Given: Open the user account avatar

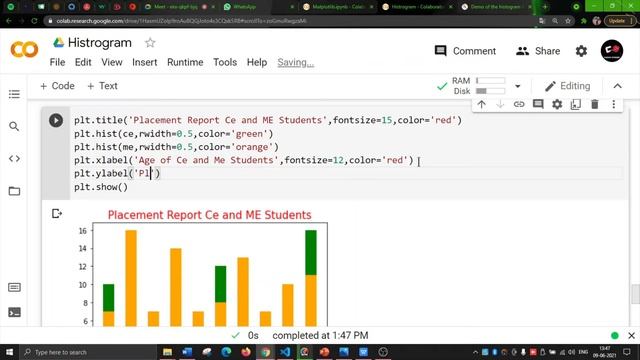Looking at the screenshot, I should (x=611, y=51).
